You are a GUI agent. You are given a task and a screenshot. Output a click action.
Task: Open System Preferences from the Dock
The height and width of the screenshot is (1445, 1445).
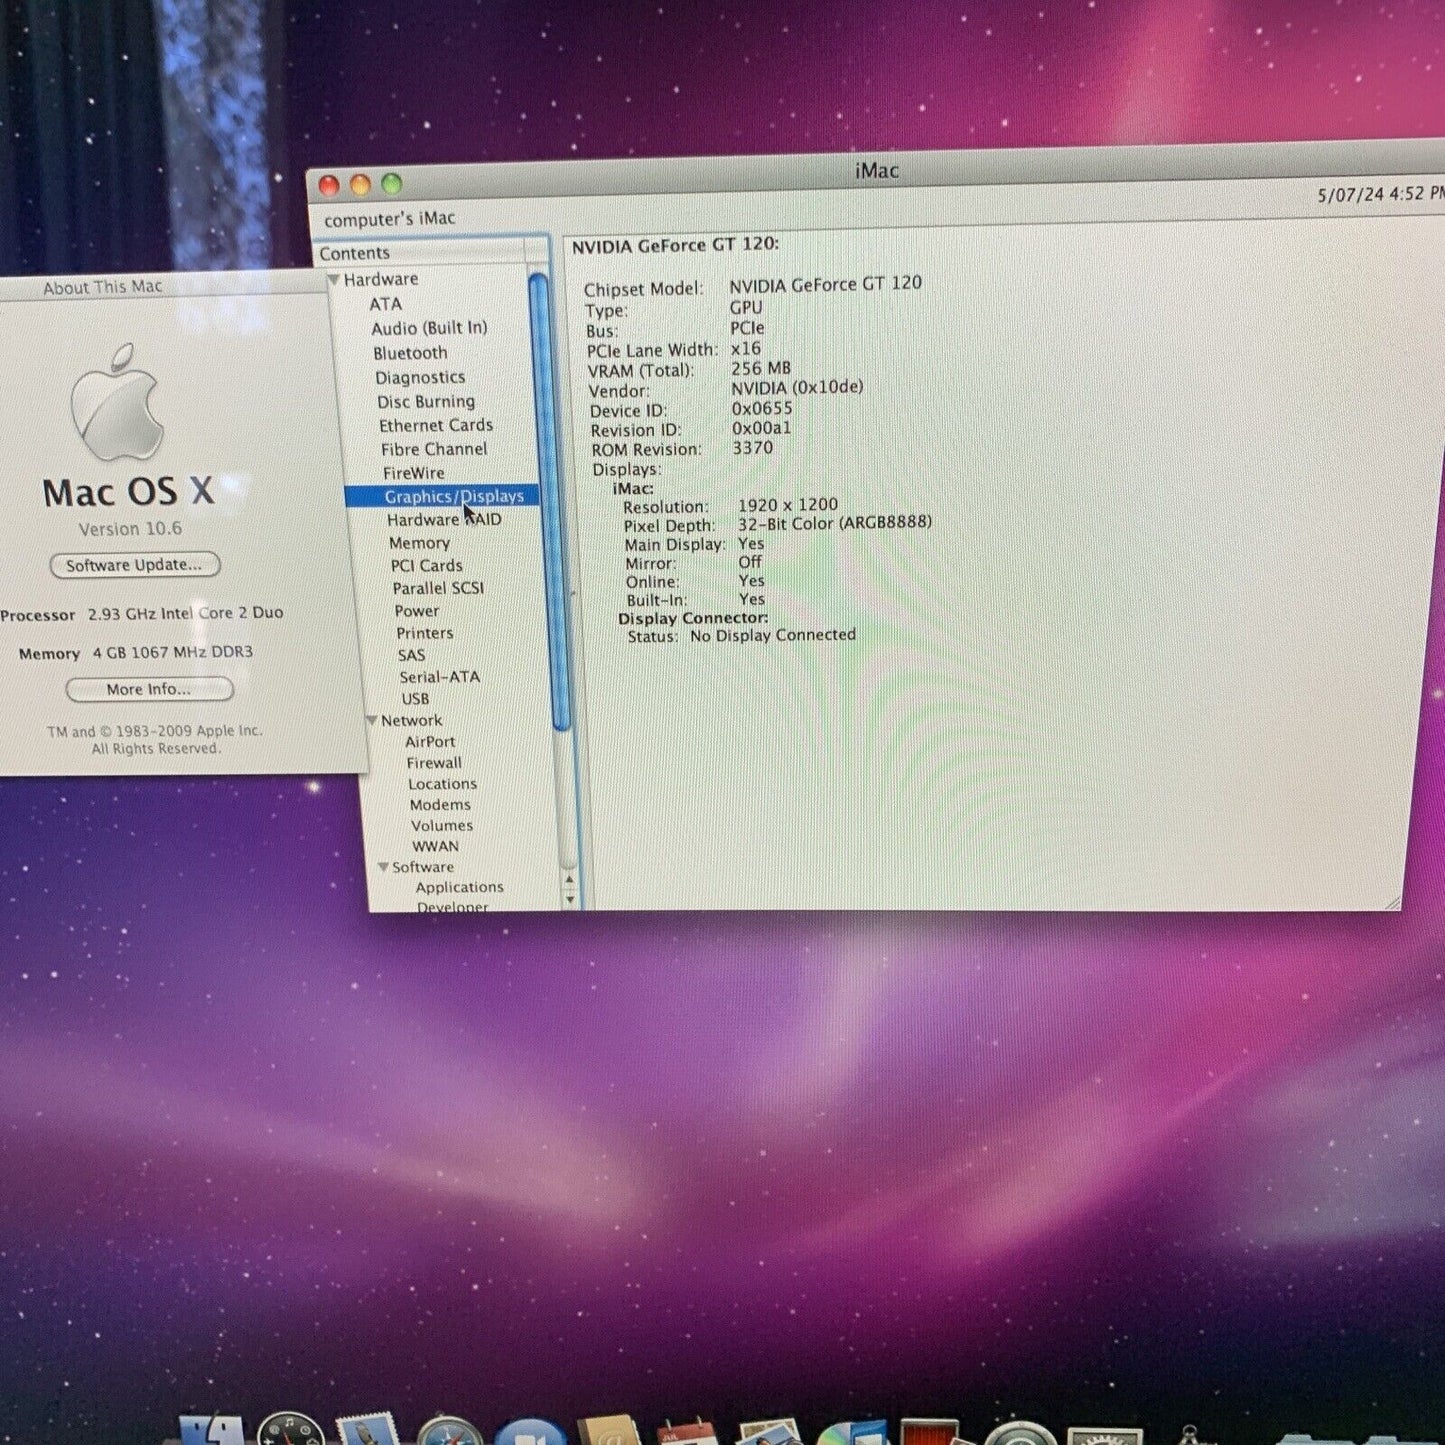pos(1105,1432)
